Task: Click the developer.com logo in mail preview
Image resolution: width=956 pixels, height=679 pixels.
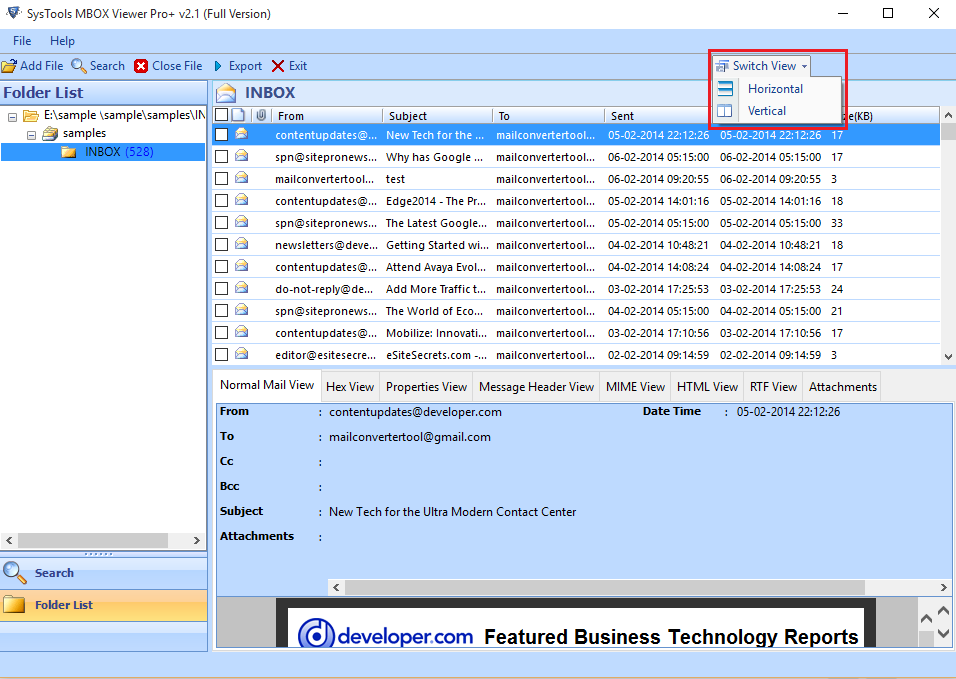Action: (x=385, y=634)
